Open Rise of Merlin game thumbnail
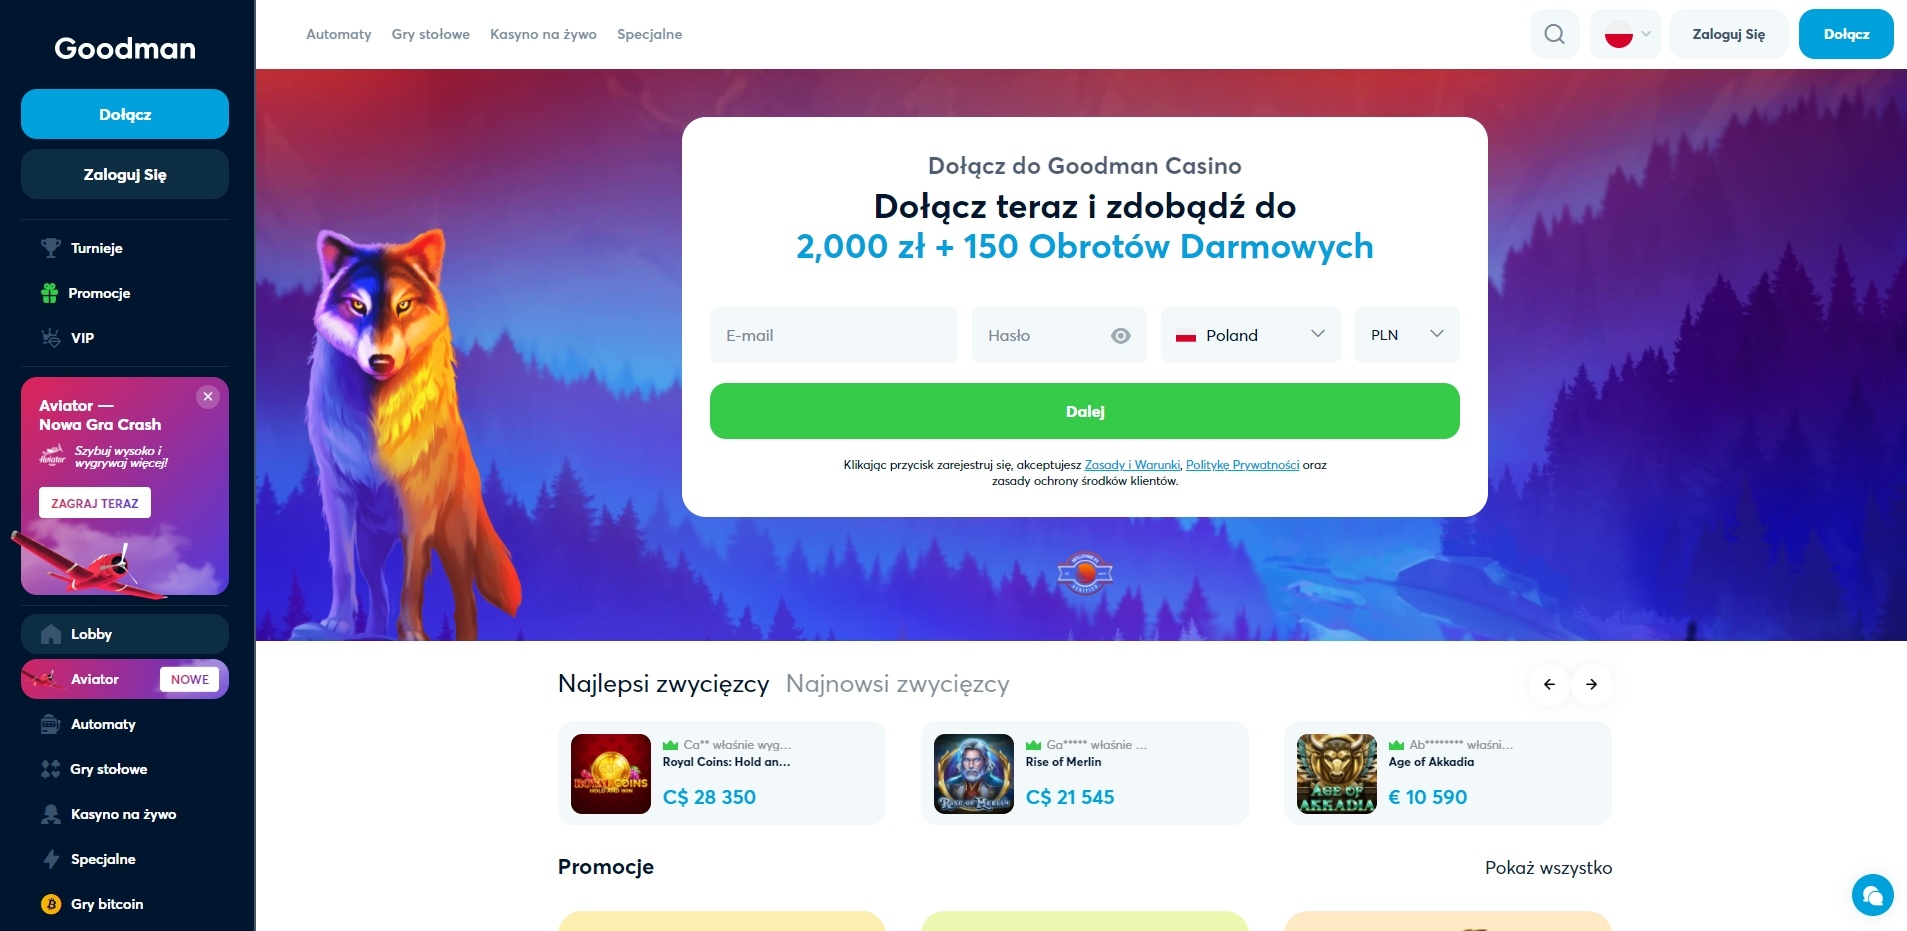Viewport: 1907px width, 931px height. click(x=974, y=774)
